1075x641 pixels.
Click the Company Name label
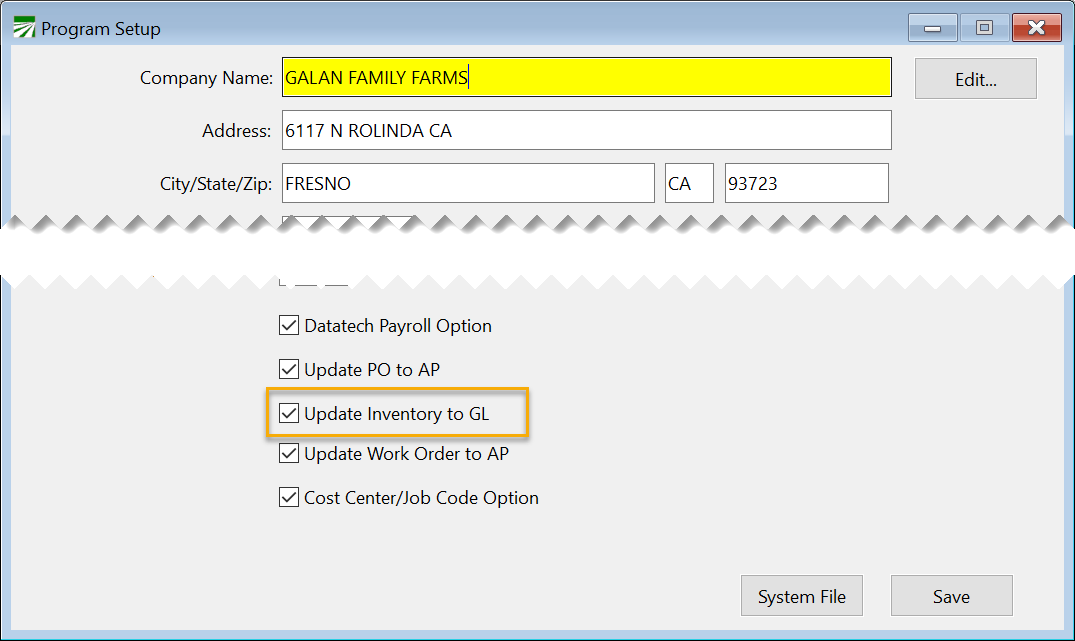click(x=206, y=78)
